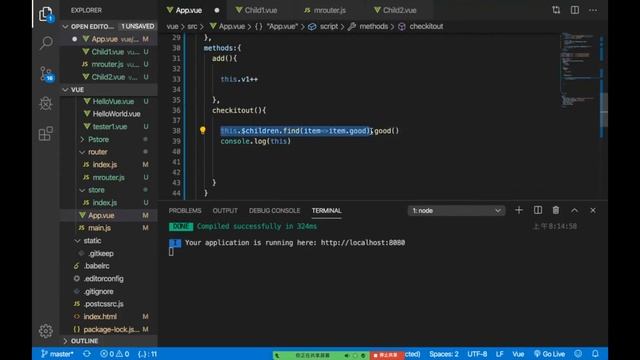Image resolution: width=640 pixels, height=360 pixels.
Task: Collapse the OPEN EDITORS section
Action: tap(109, 26)
